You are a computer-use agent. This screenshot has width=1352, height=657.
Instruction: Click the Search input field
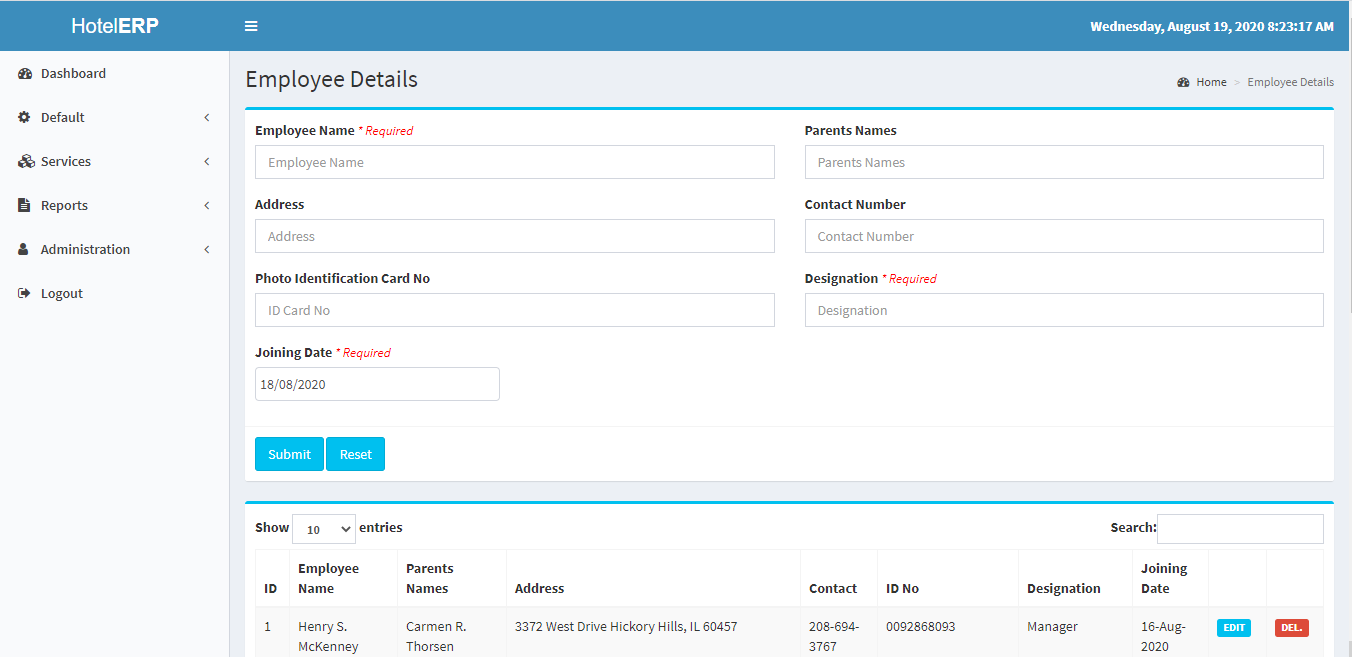click(1240, 528)
